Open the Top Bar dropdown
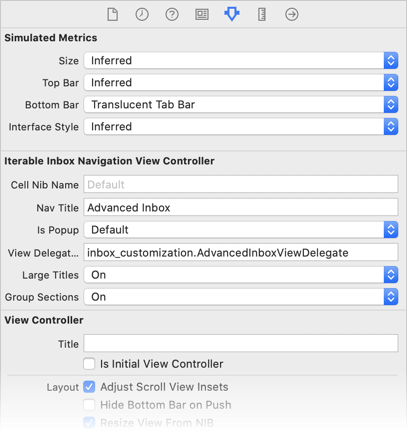 click(x=241, y=82)
